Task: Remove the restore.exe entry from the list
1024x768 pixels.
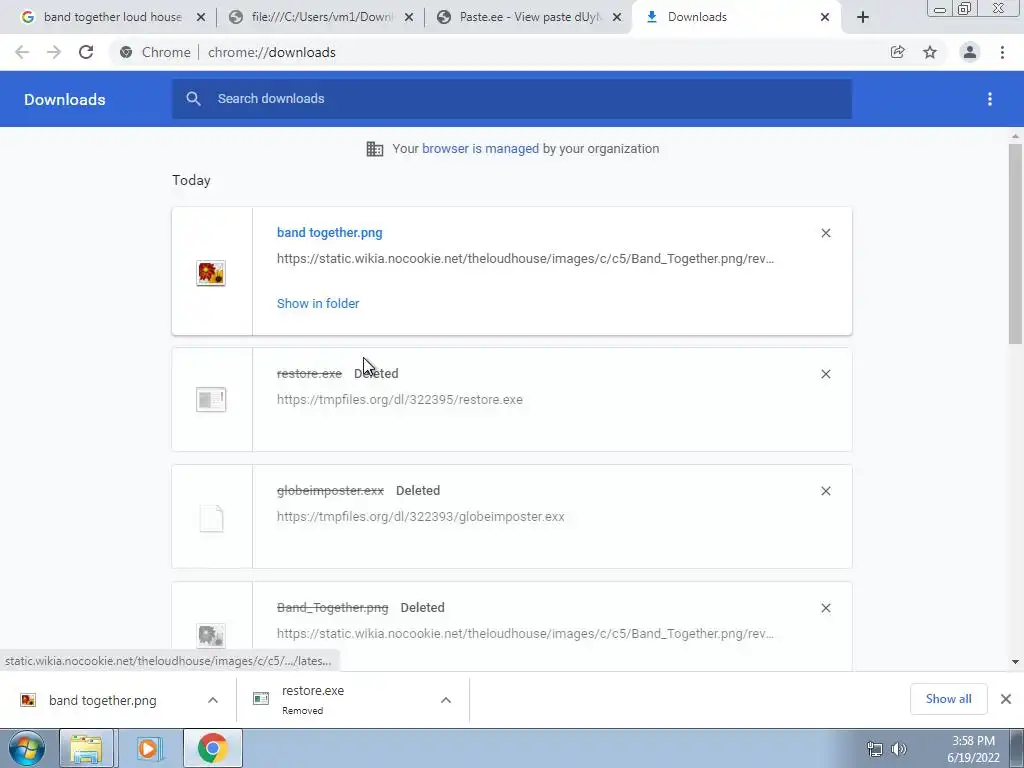Action: click(825, 374)
